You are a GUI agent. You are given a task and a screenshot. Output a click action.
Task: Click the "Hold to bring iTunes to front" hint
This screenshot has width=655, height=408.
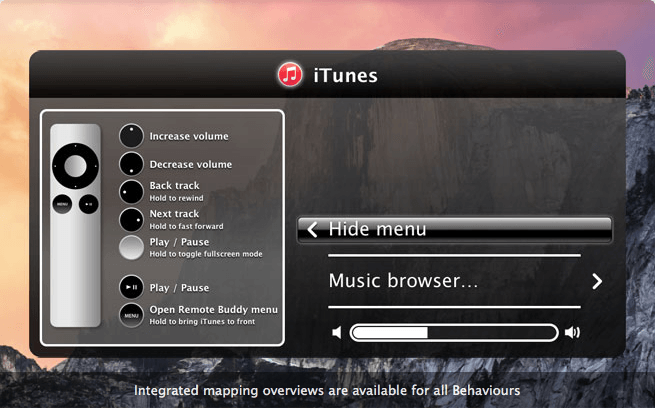(x=202, y=322)
